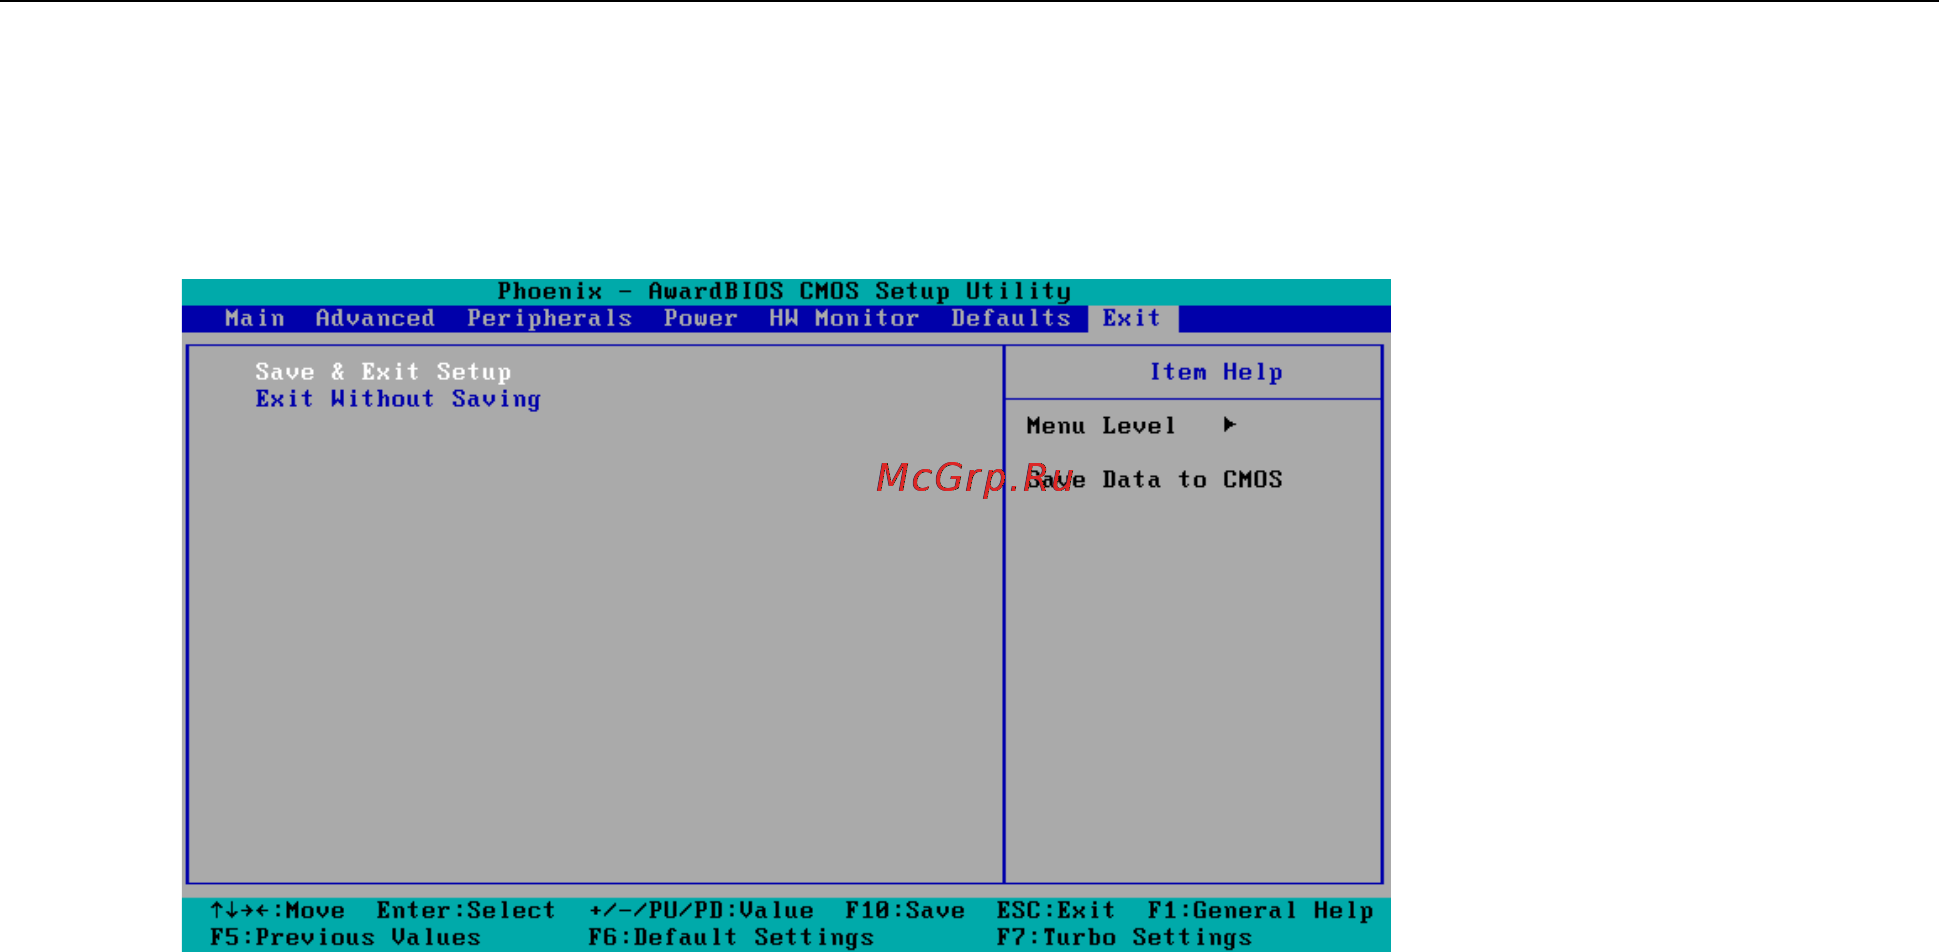Click the Menu Level label
This screenshot has width=1939, height=952.
coord(1101,426)
